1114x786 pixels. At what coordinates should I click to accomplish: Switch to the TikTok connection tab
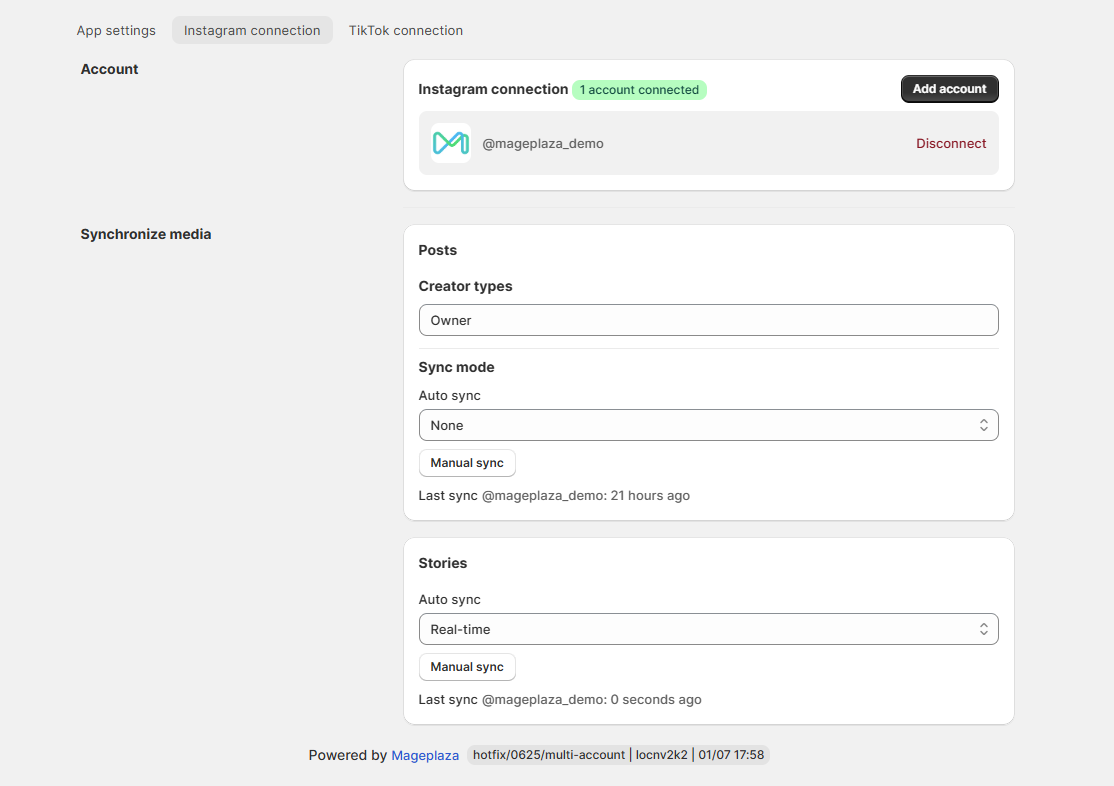[x=406, y=31]
